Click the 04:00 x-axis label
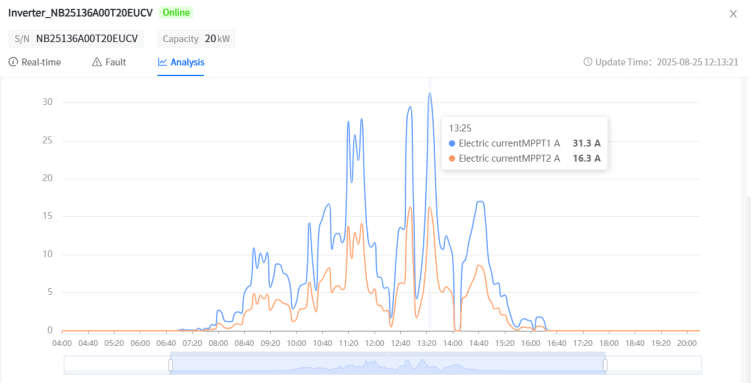Viewport: 751px width, 383px height. click(x=62, y=343)
